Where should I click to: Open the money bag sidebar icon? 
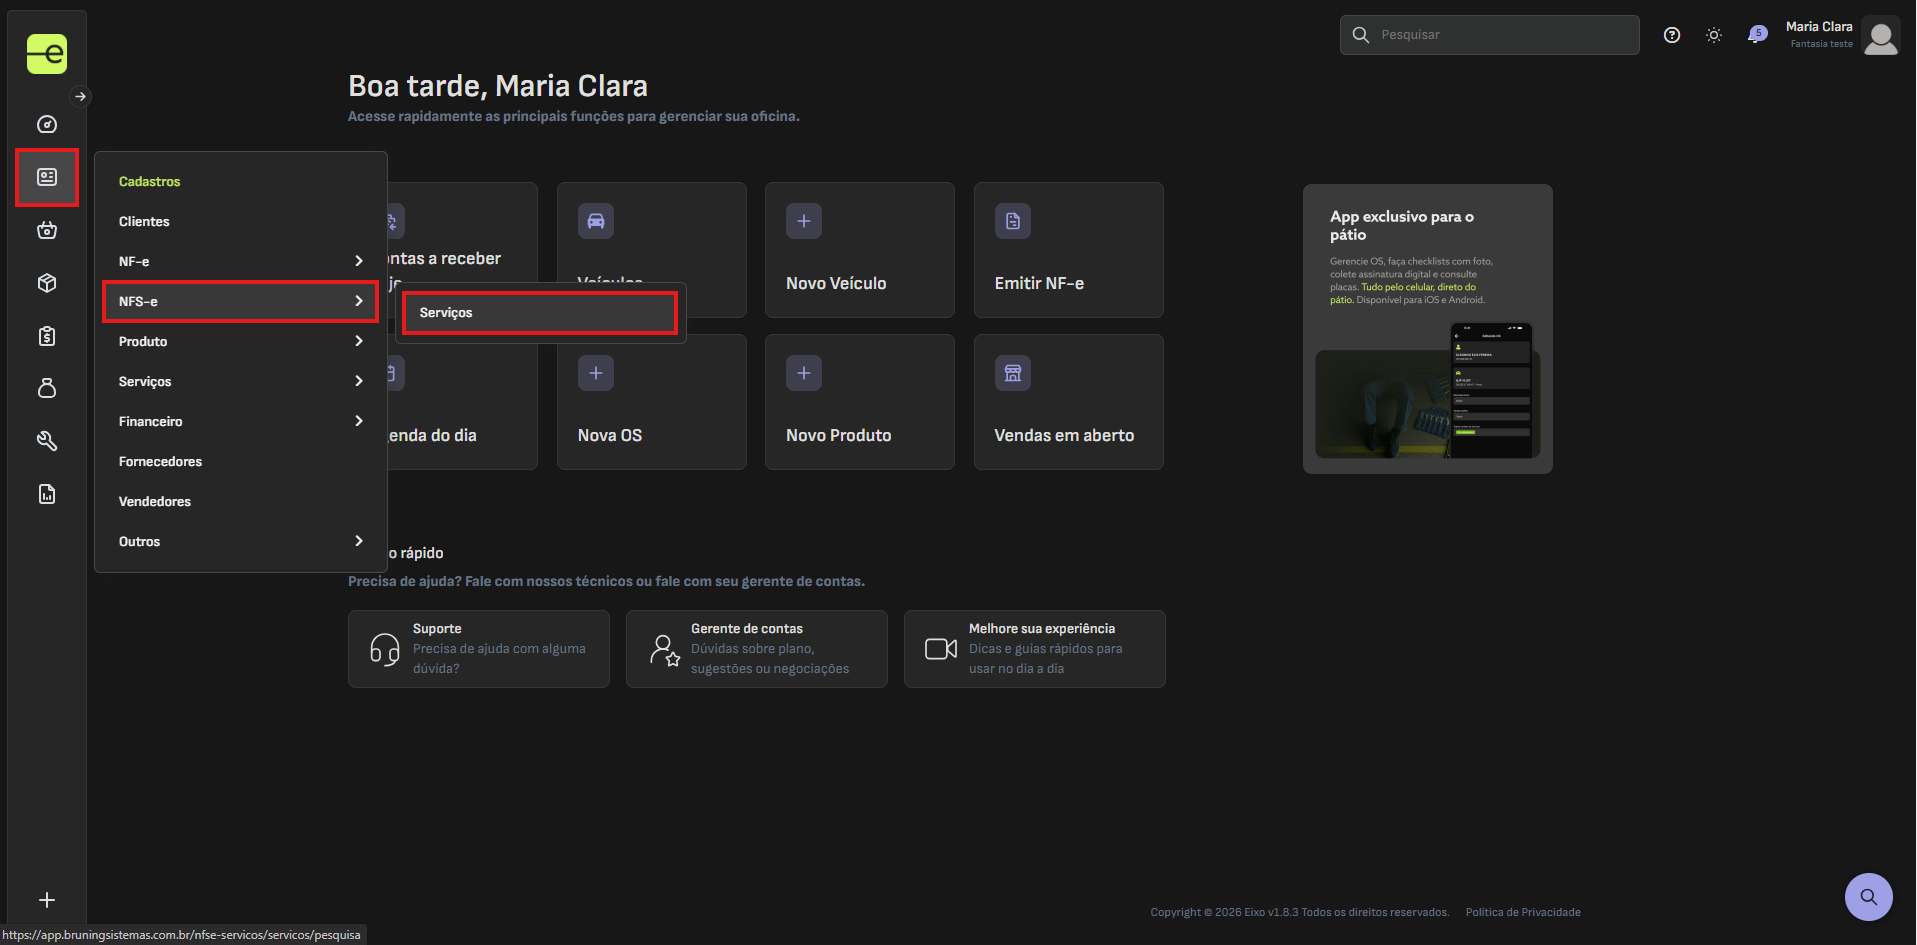tap(47, 388)
